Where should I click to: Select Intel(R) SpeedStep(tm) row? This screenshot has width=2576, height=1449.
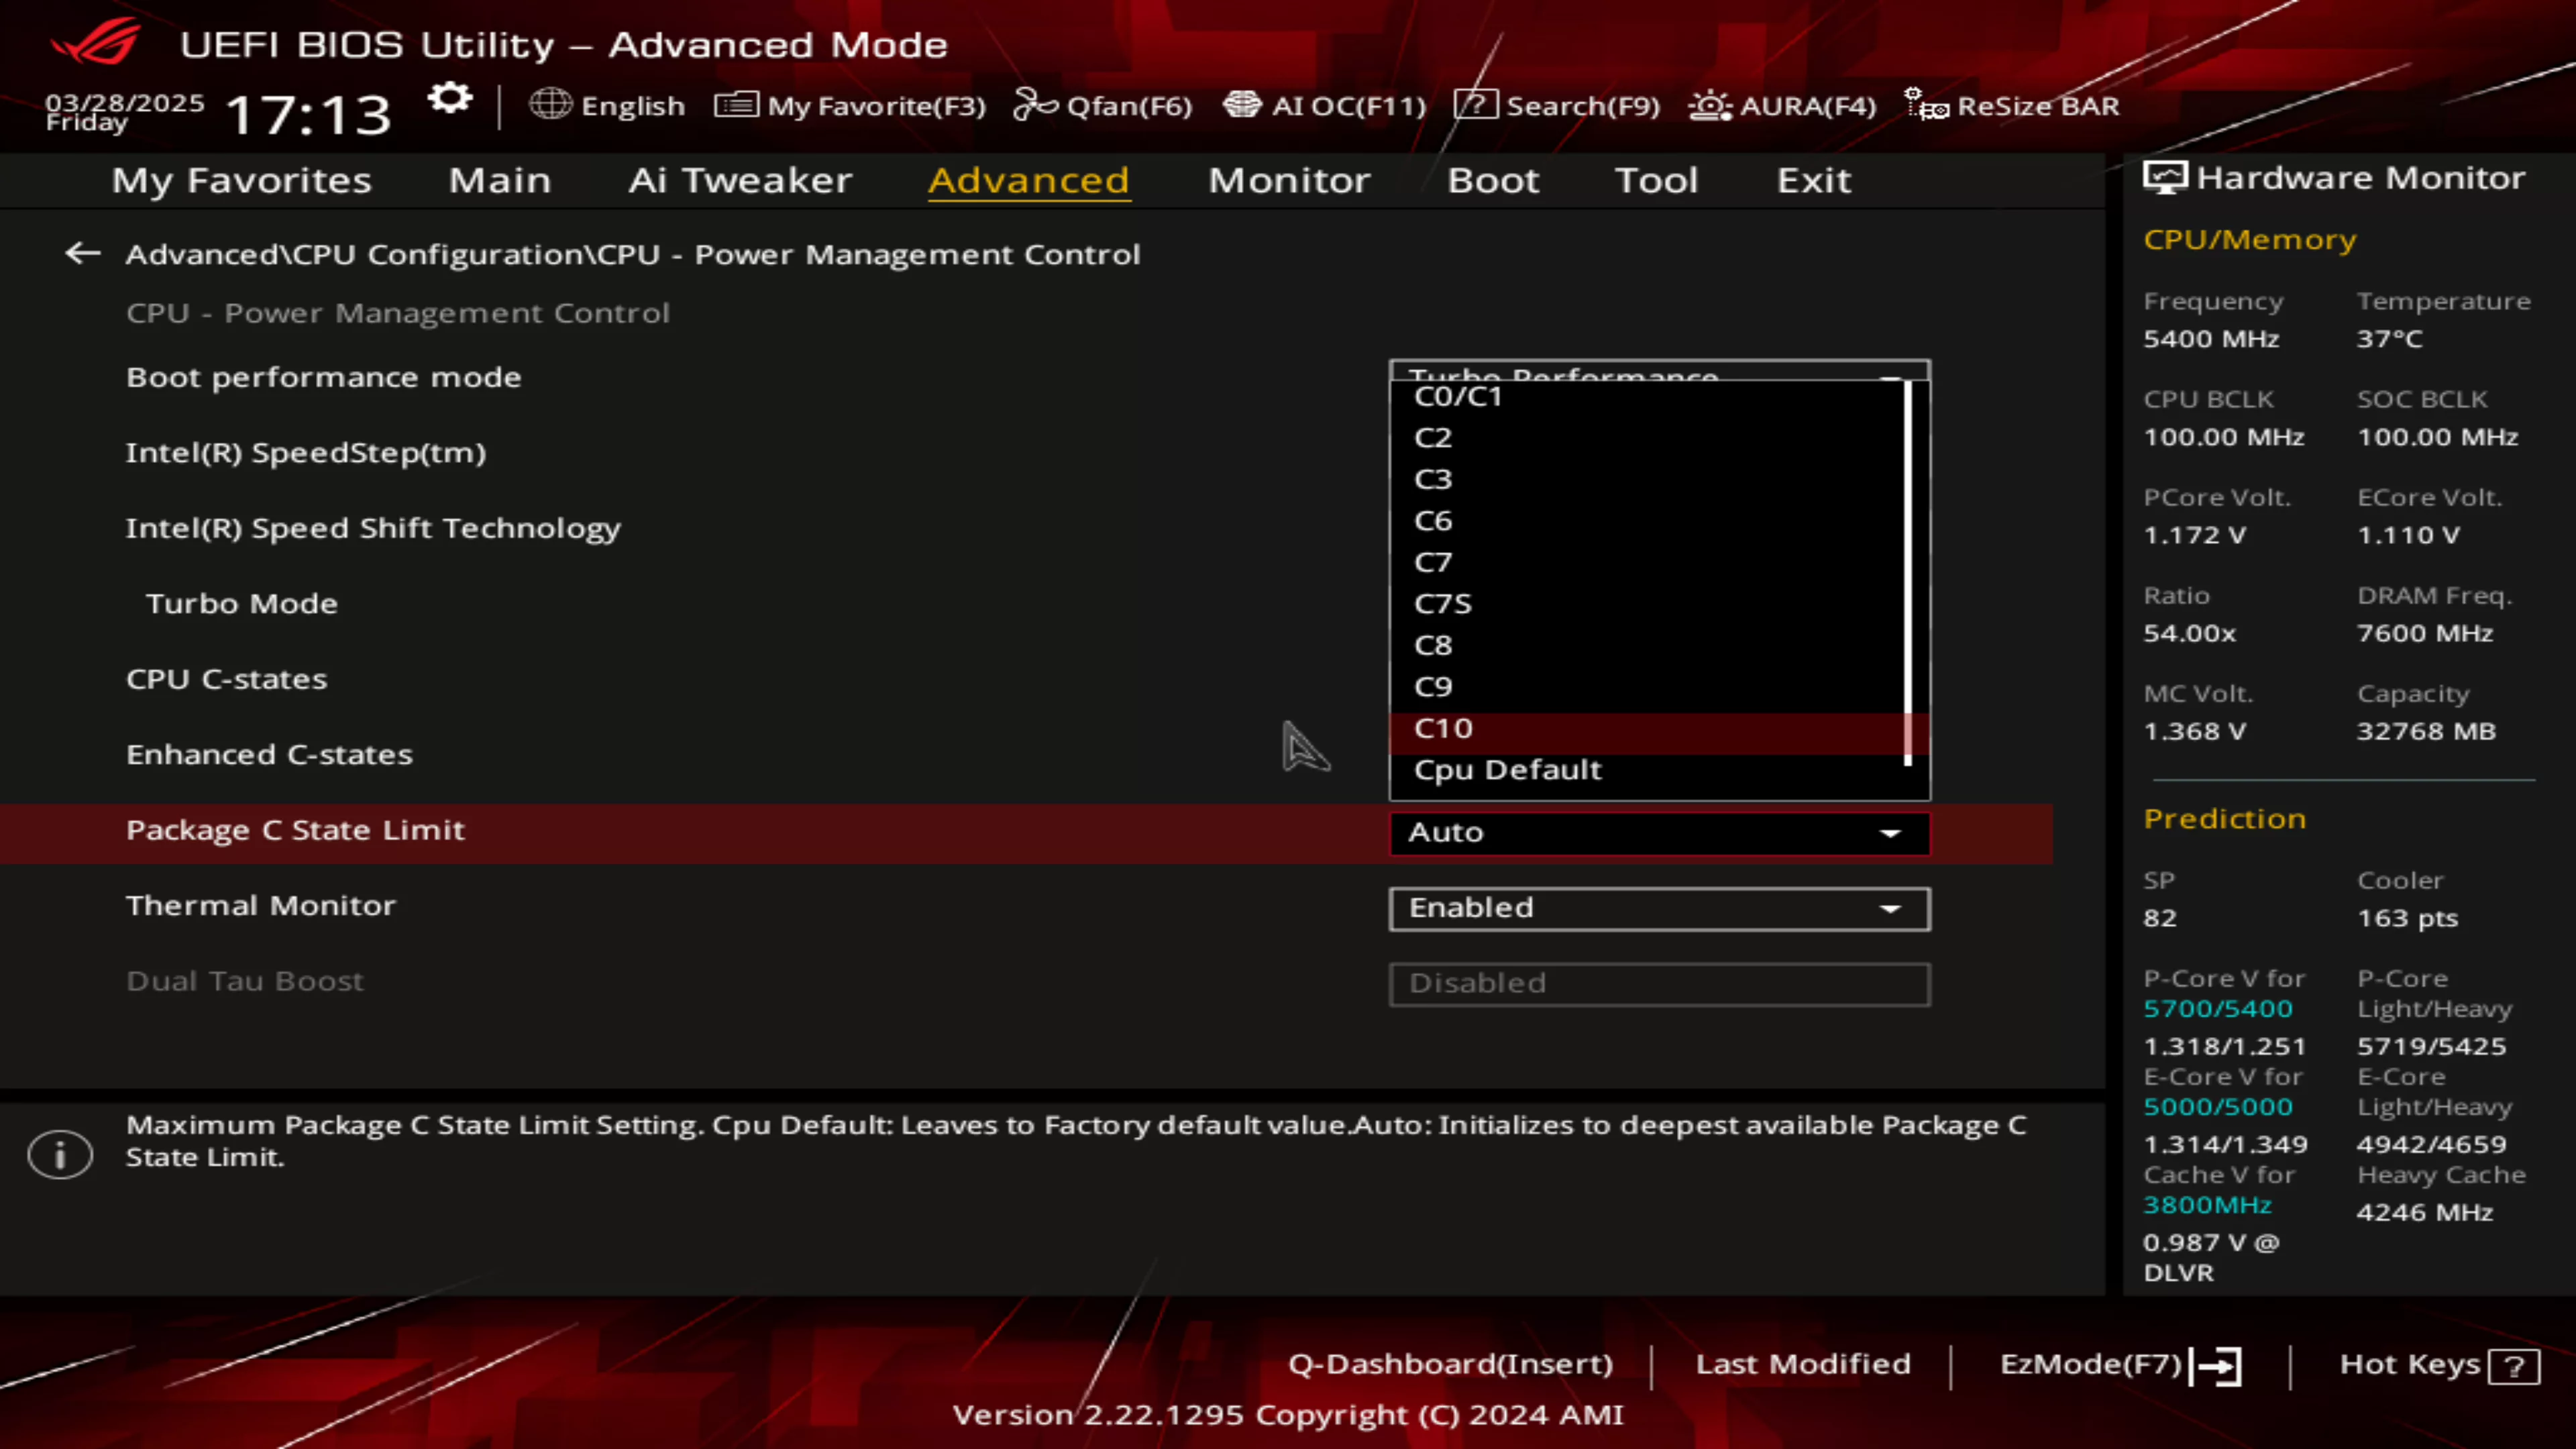point(306,453)
